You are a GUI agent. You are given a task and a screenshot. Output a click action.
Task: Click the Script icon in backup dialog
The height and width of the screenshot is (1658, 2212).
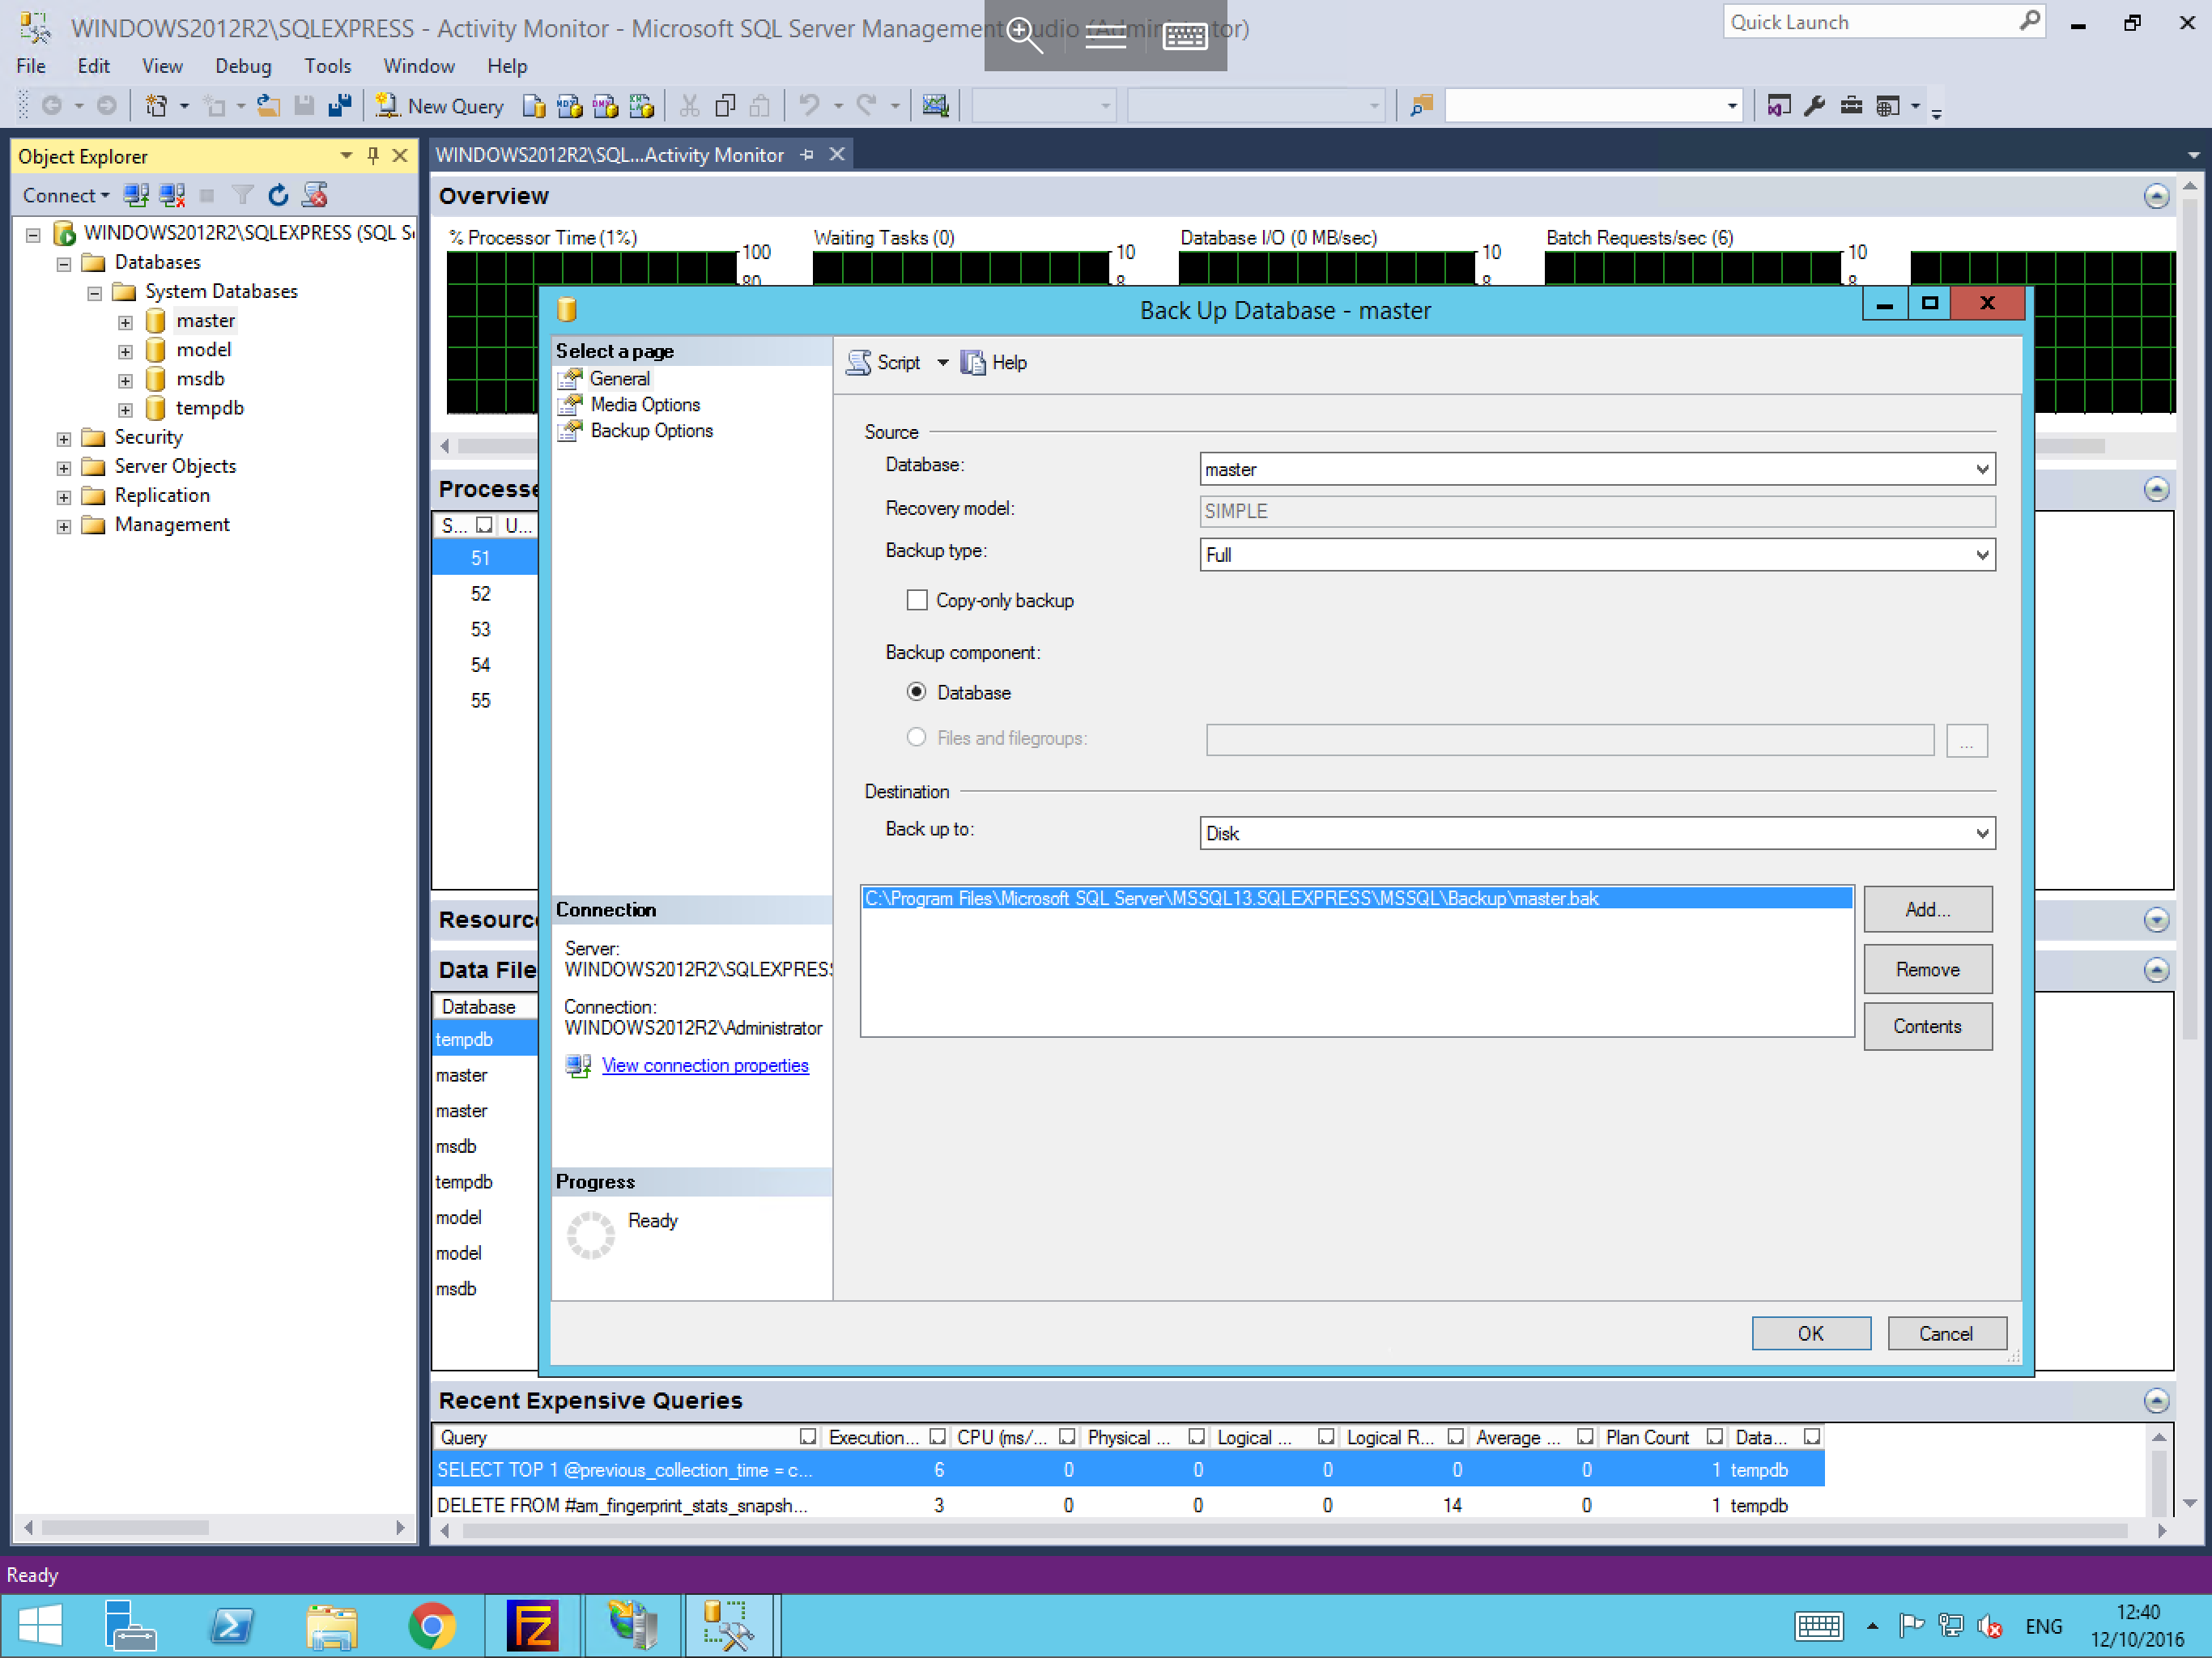pyautogui.click(x=859, y=363)
